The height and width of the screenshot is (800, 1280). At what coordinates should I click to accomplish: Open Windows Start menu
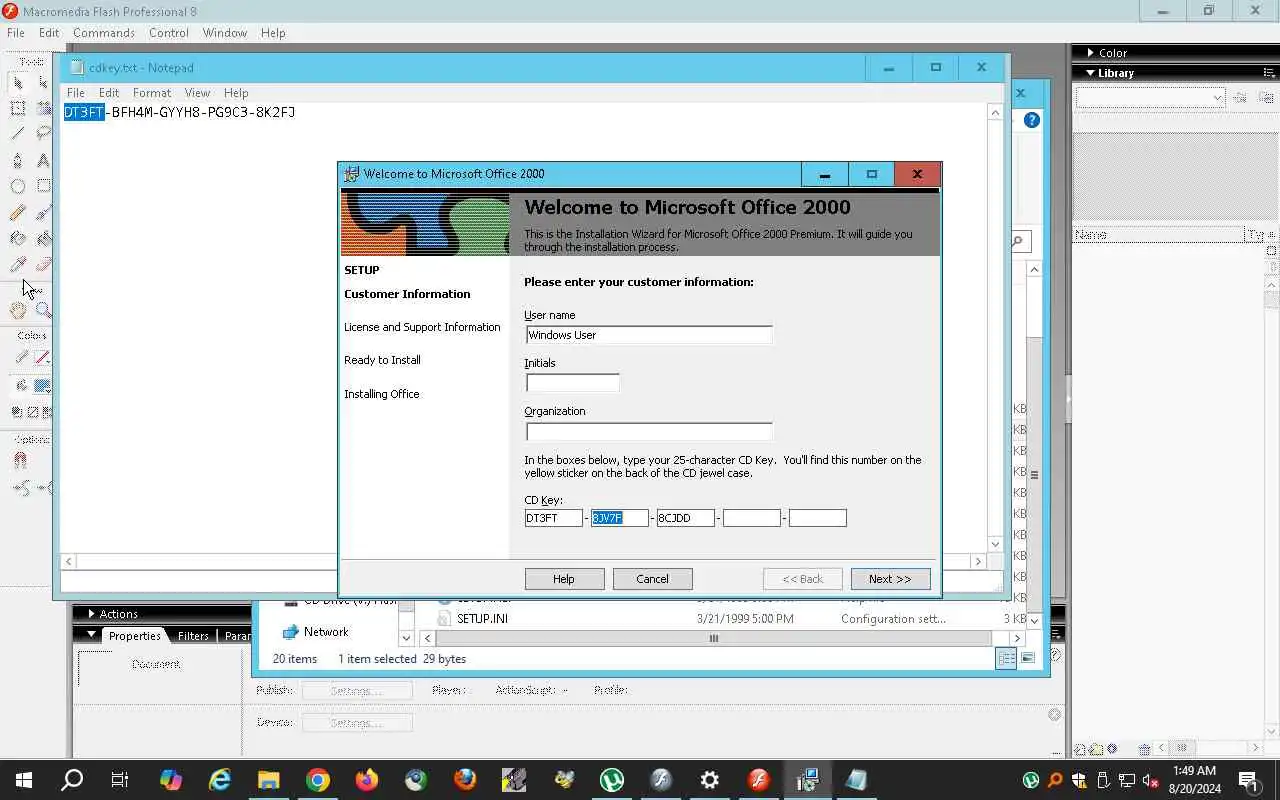coord(24,780)
